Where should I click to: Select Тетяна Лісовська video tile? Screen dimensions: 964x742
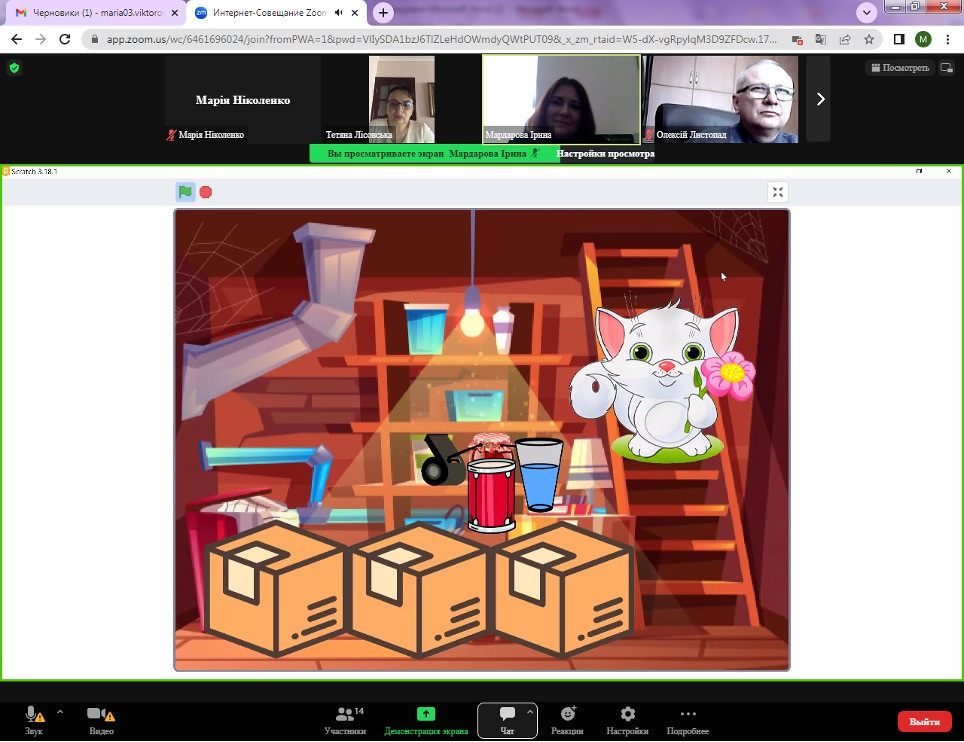click(401, 100)
